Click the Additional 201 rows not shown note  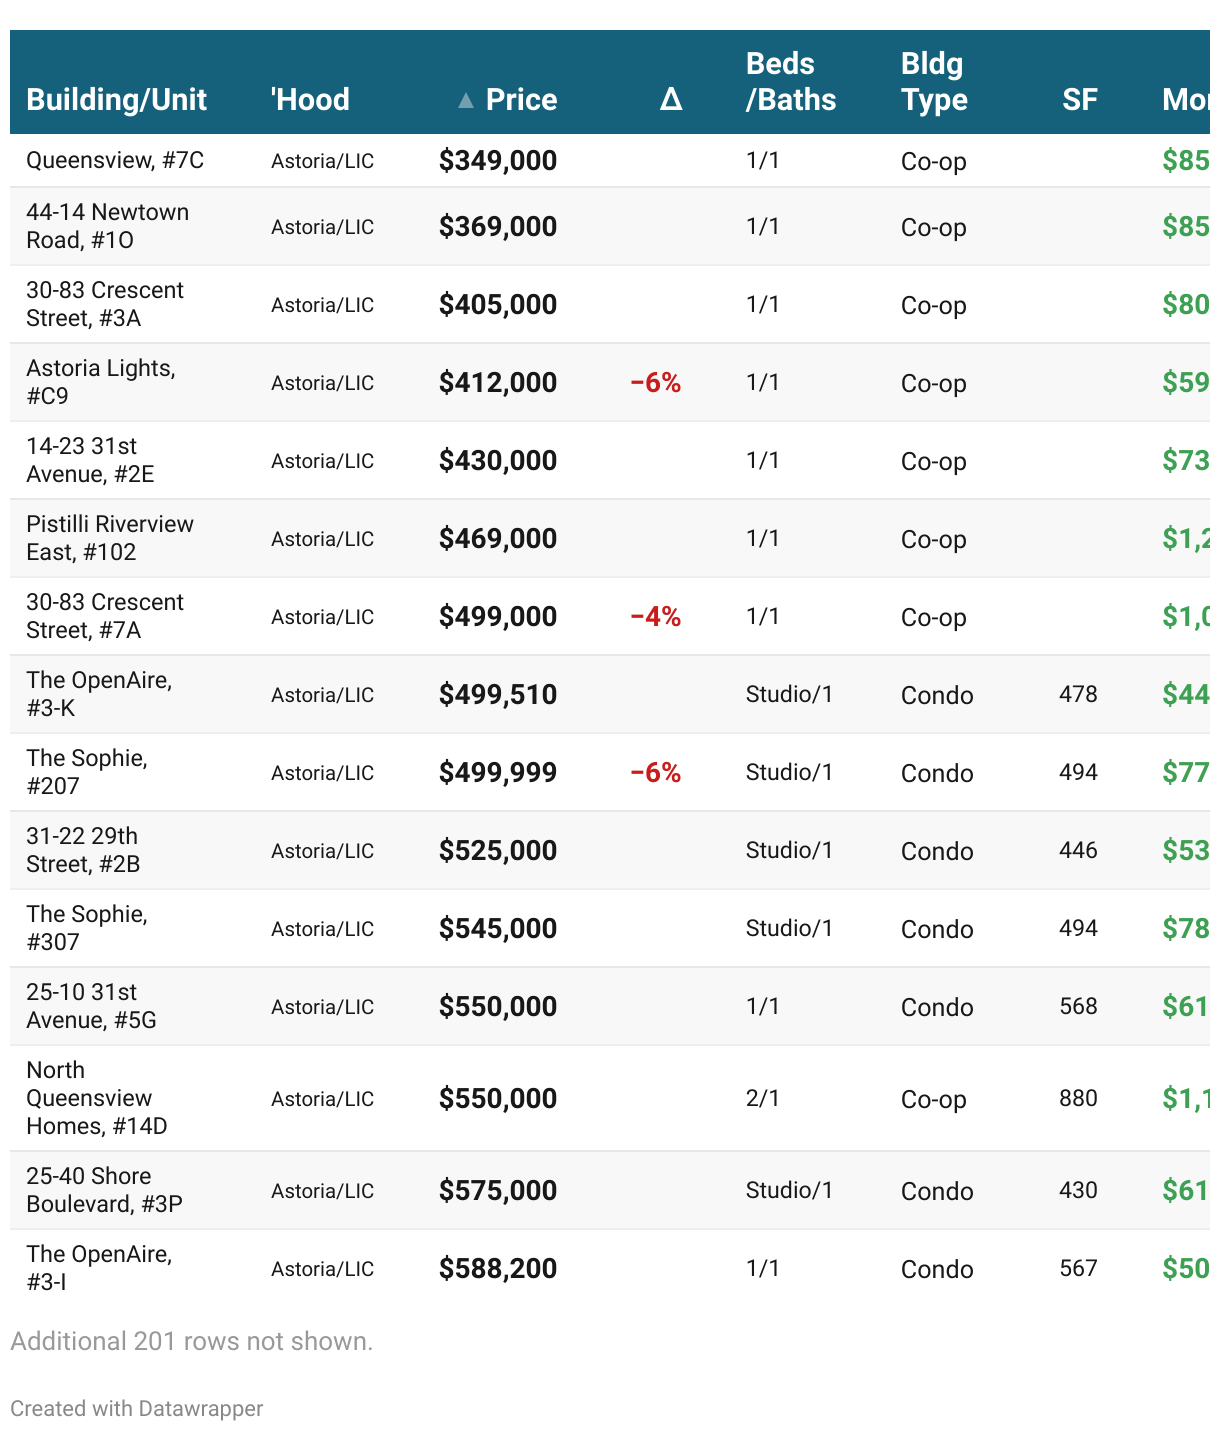point(191,1341)
